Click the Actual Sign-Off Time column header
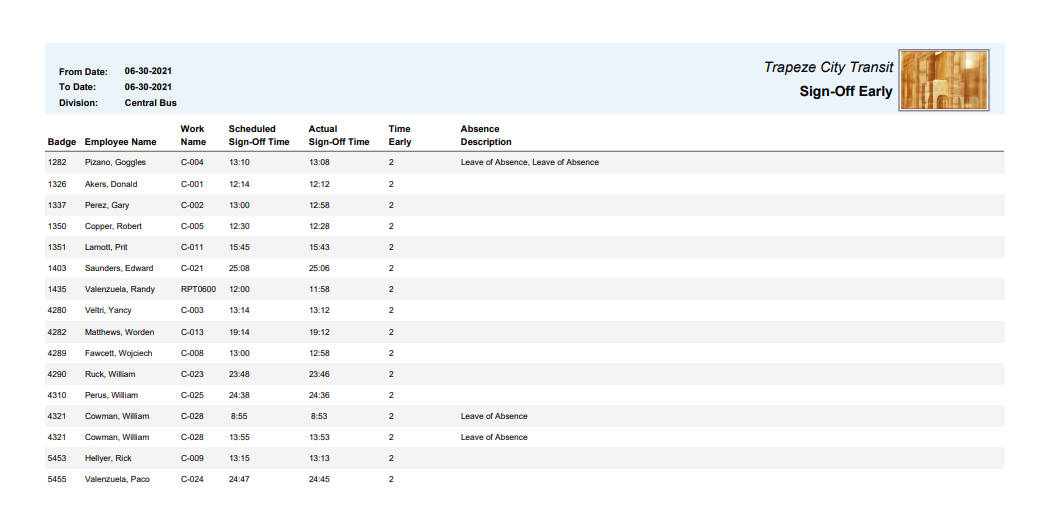The height and width of the screenshot is (512, 1042). pyautogui.click(x=338, y=135)
